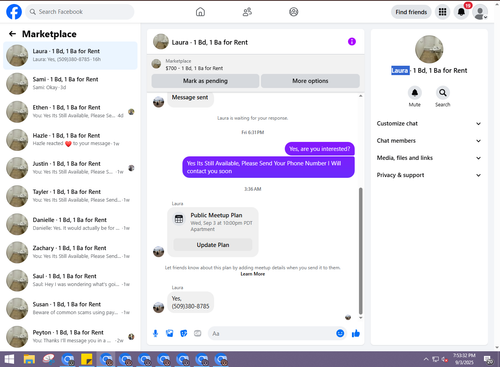Open the Danielle conversation
500x367 pixels.
[70, 224]
